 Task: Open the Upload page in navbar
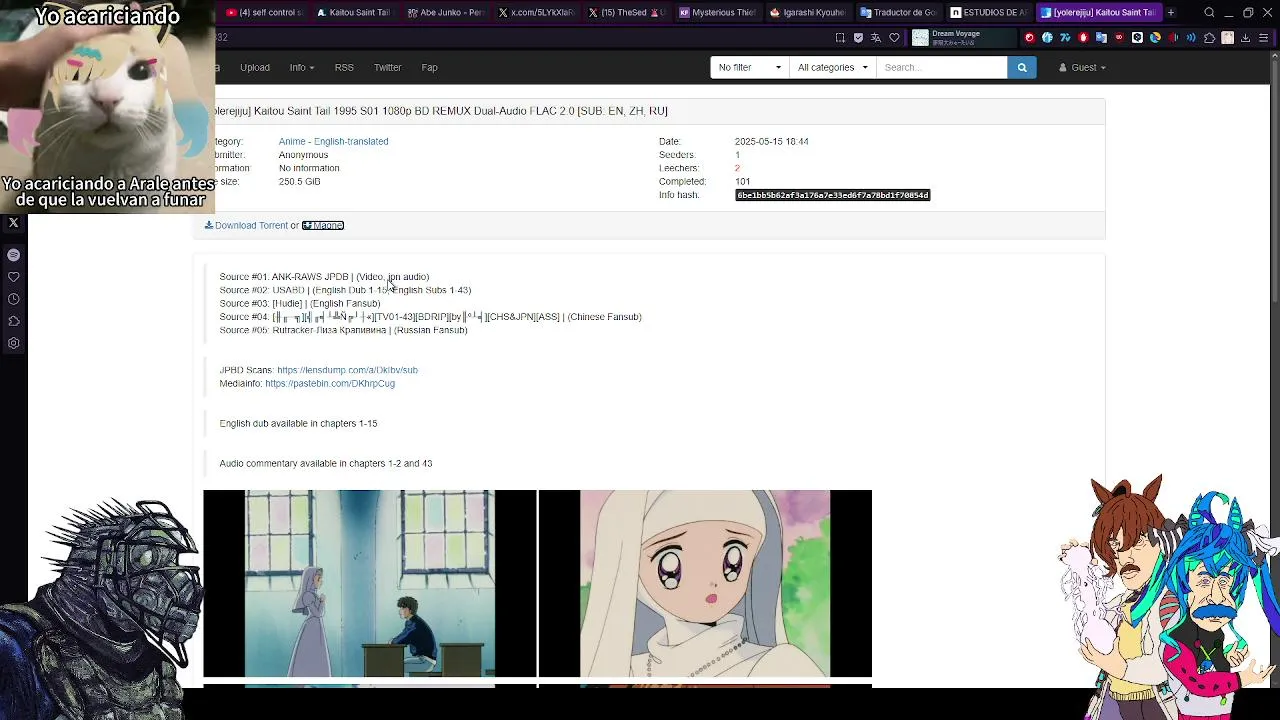click(x=255, y=67)
